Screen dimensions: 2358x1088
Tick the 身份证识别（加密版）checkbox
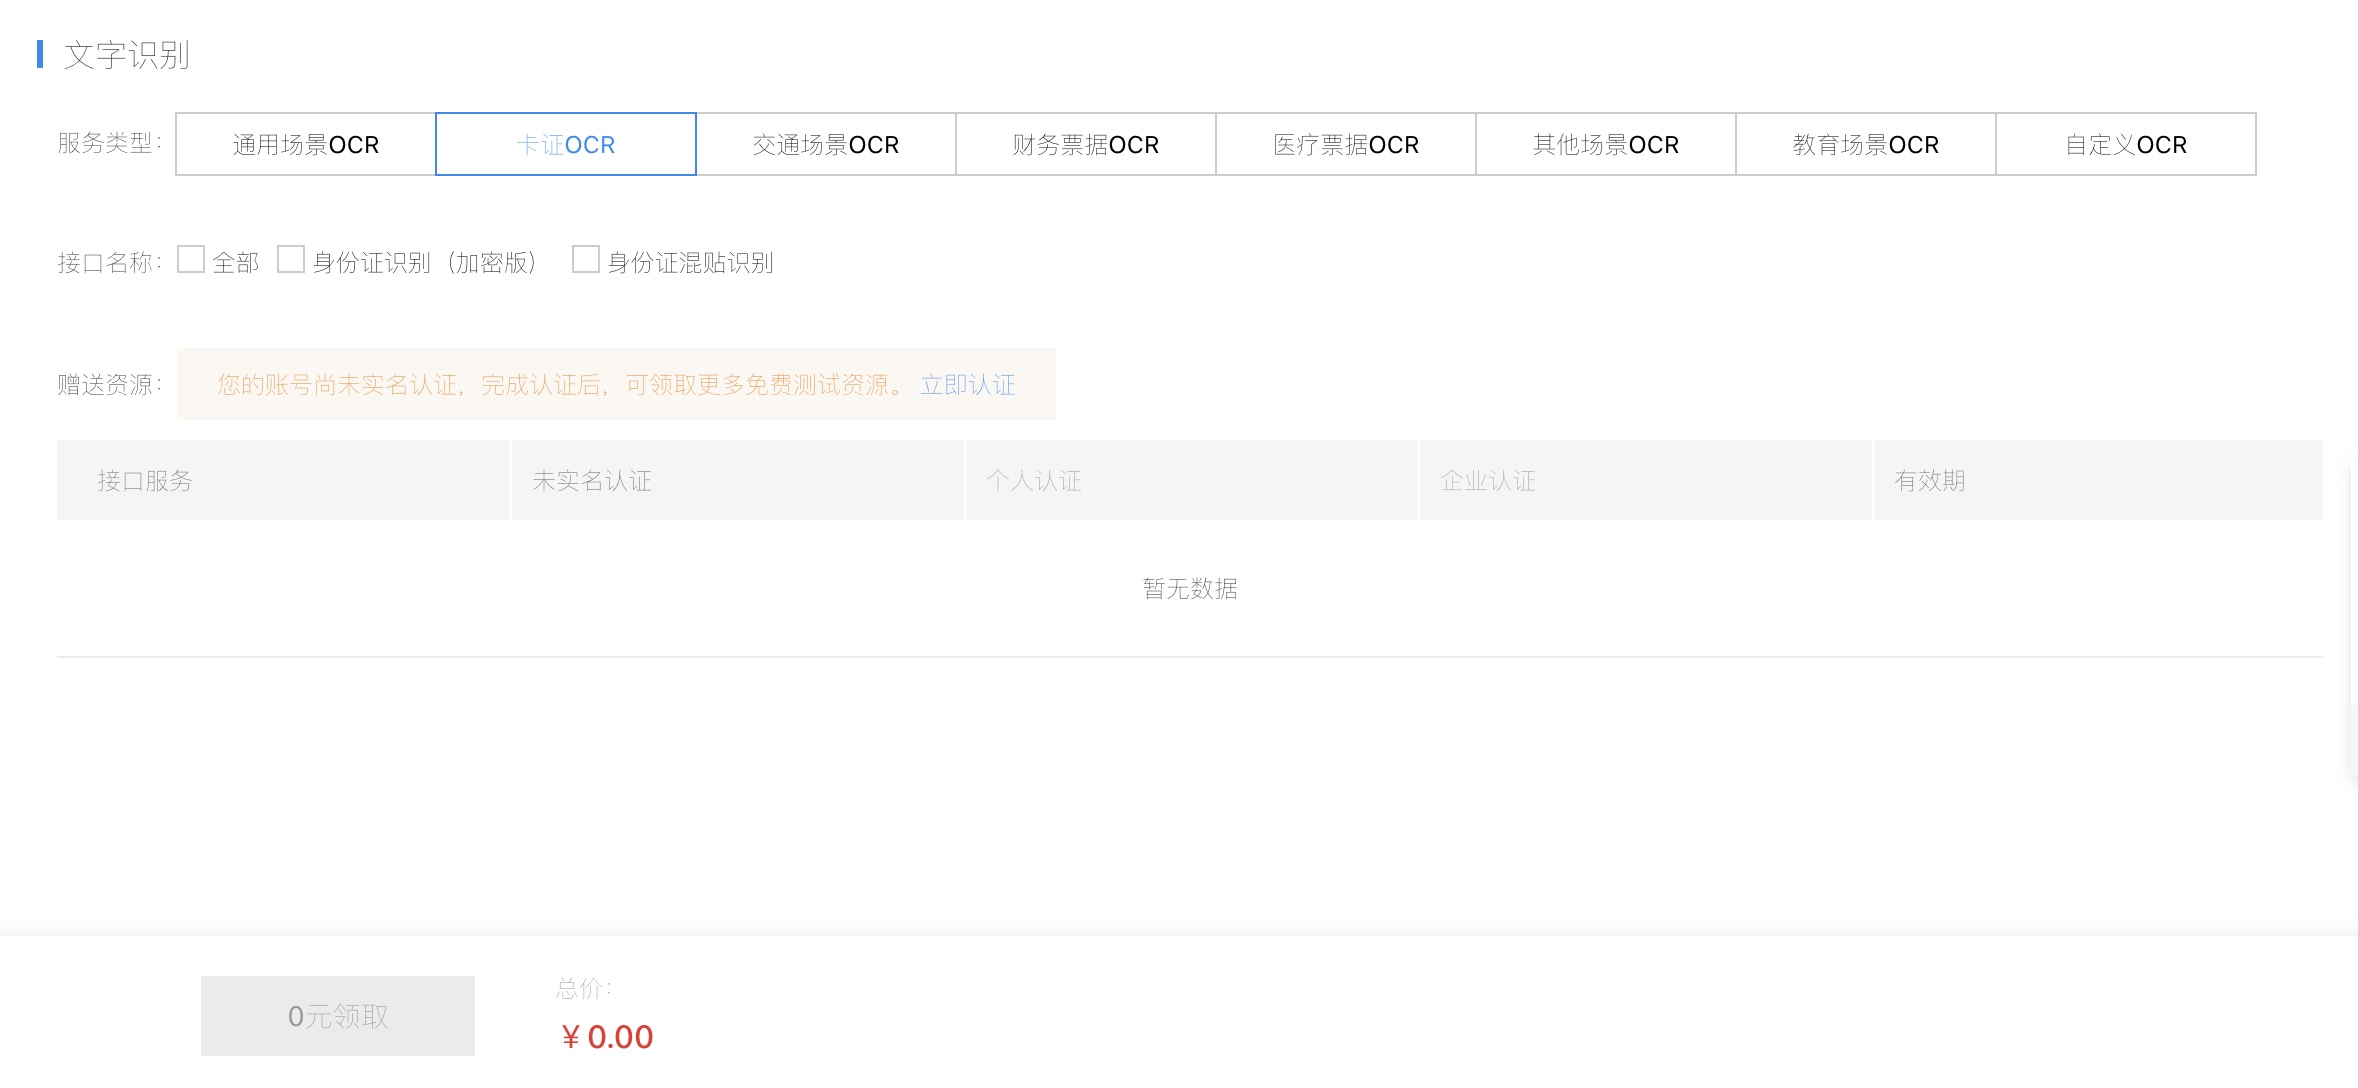(x=291, y=260)
